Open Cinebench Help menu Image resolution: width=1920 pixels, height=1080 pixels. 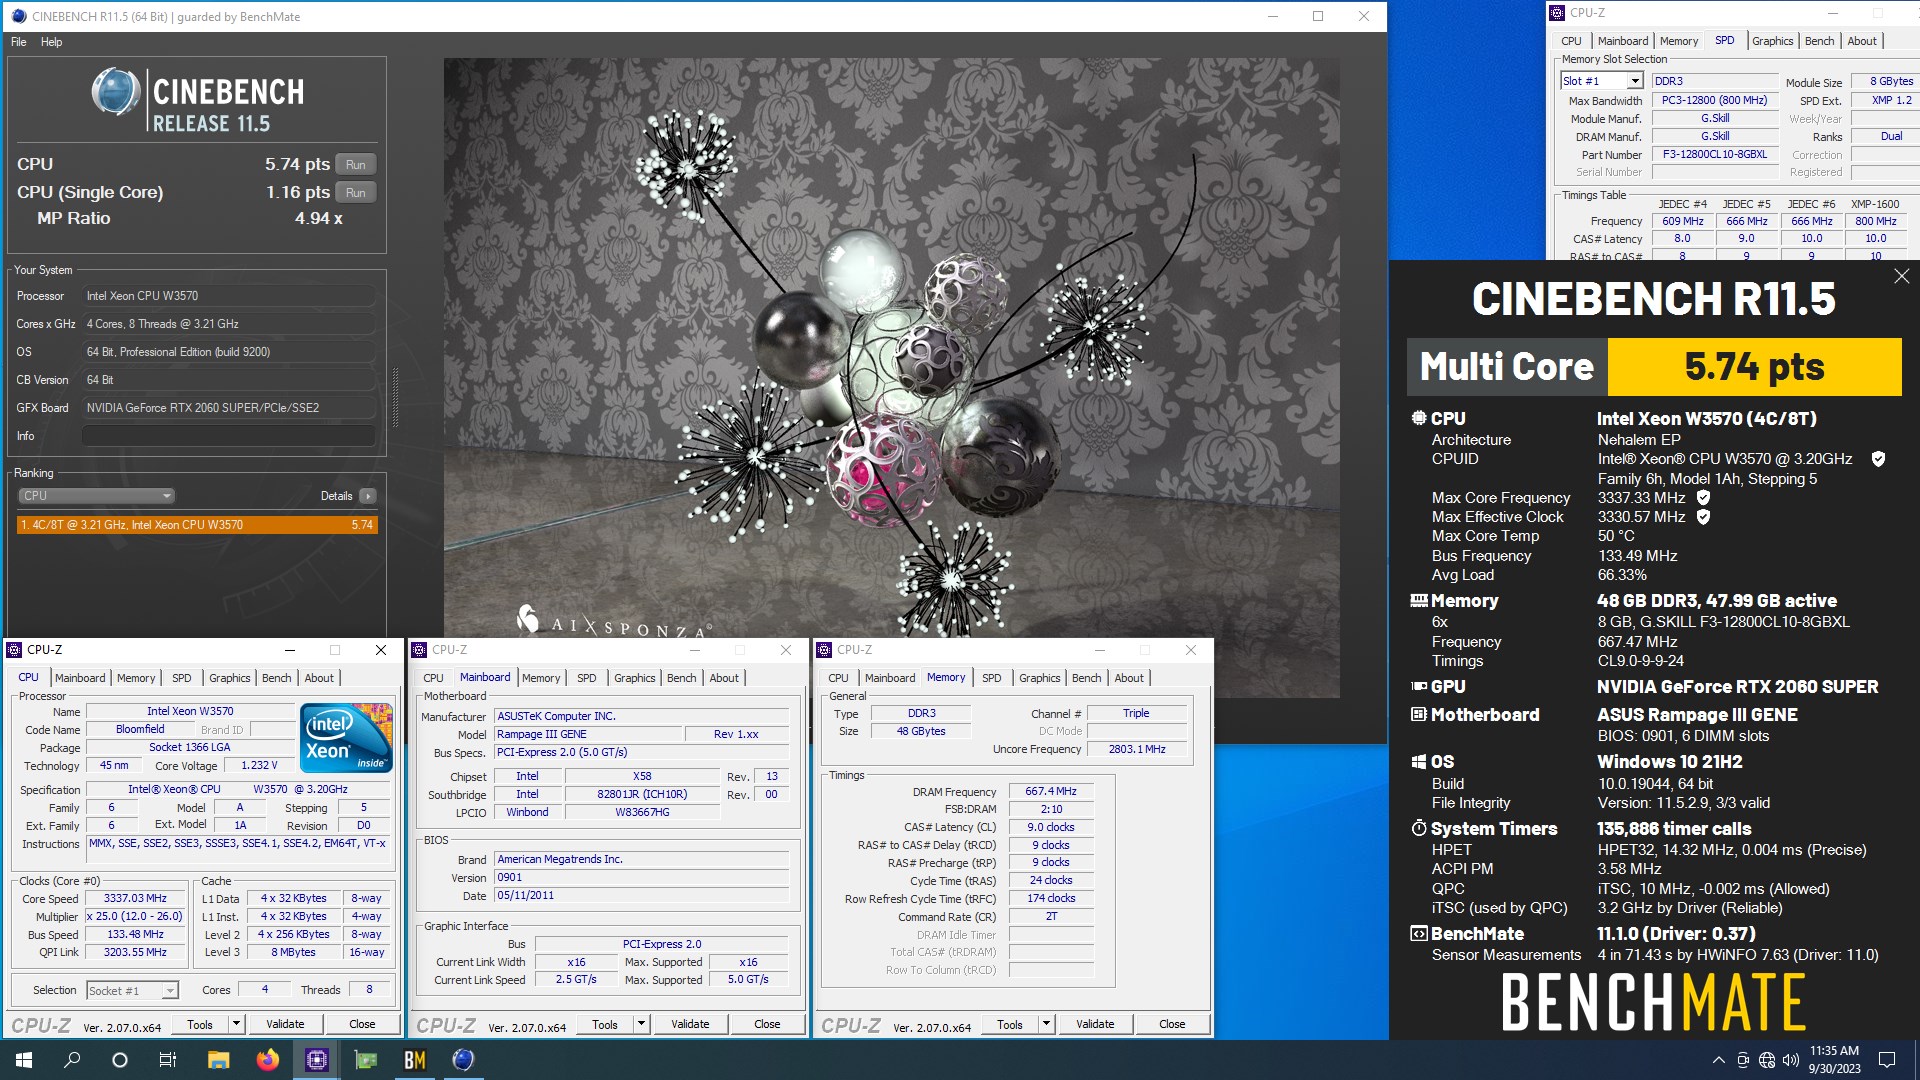[x=51, y=42]
